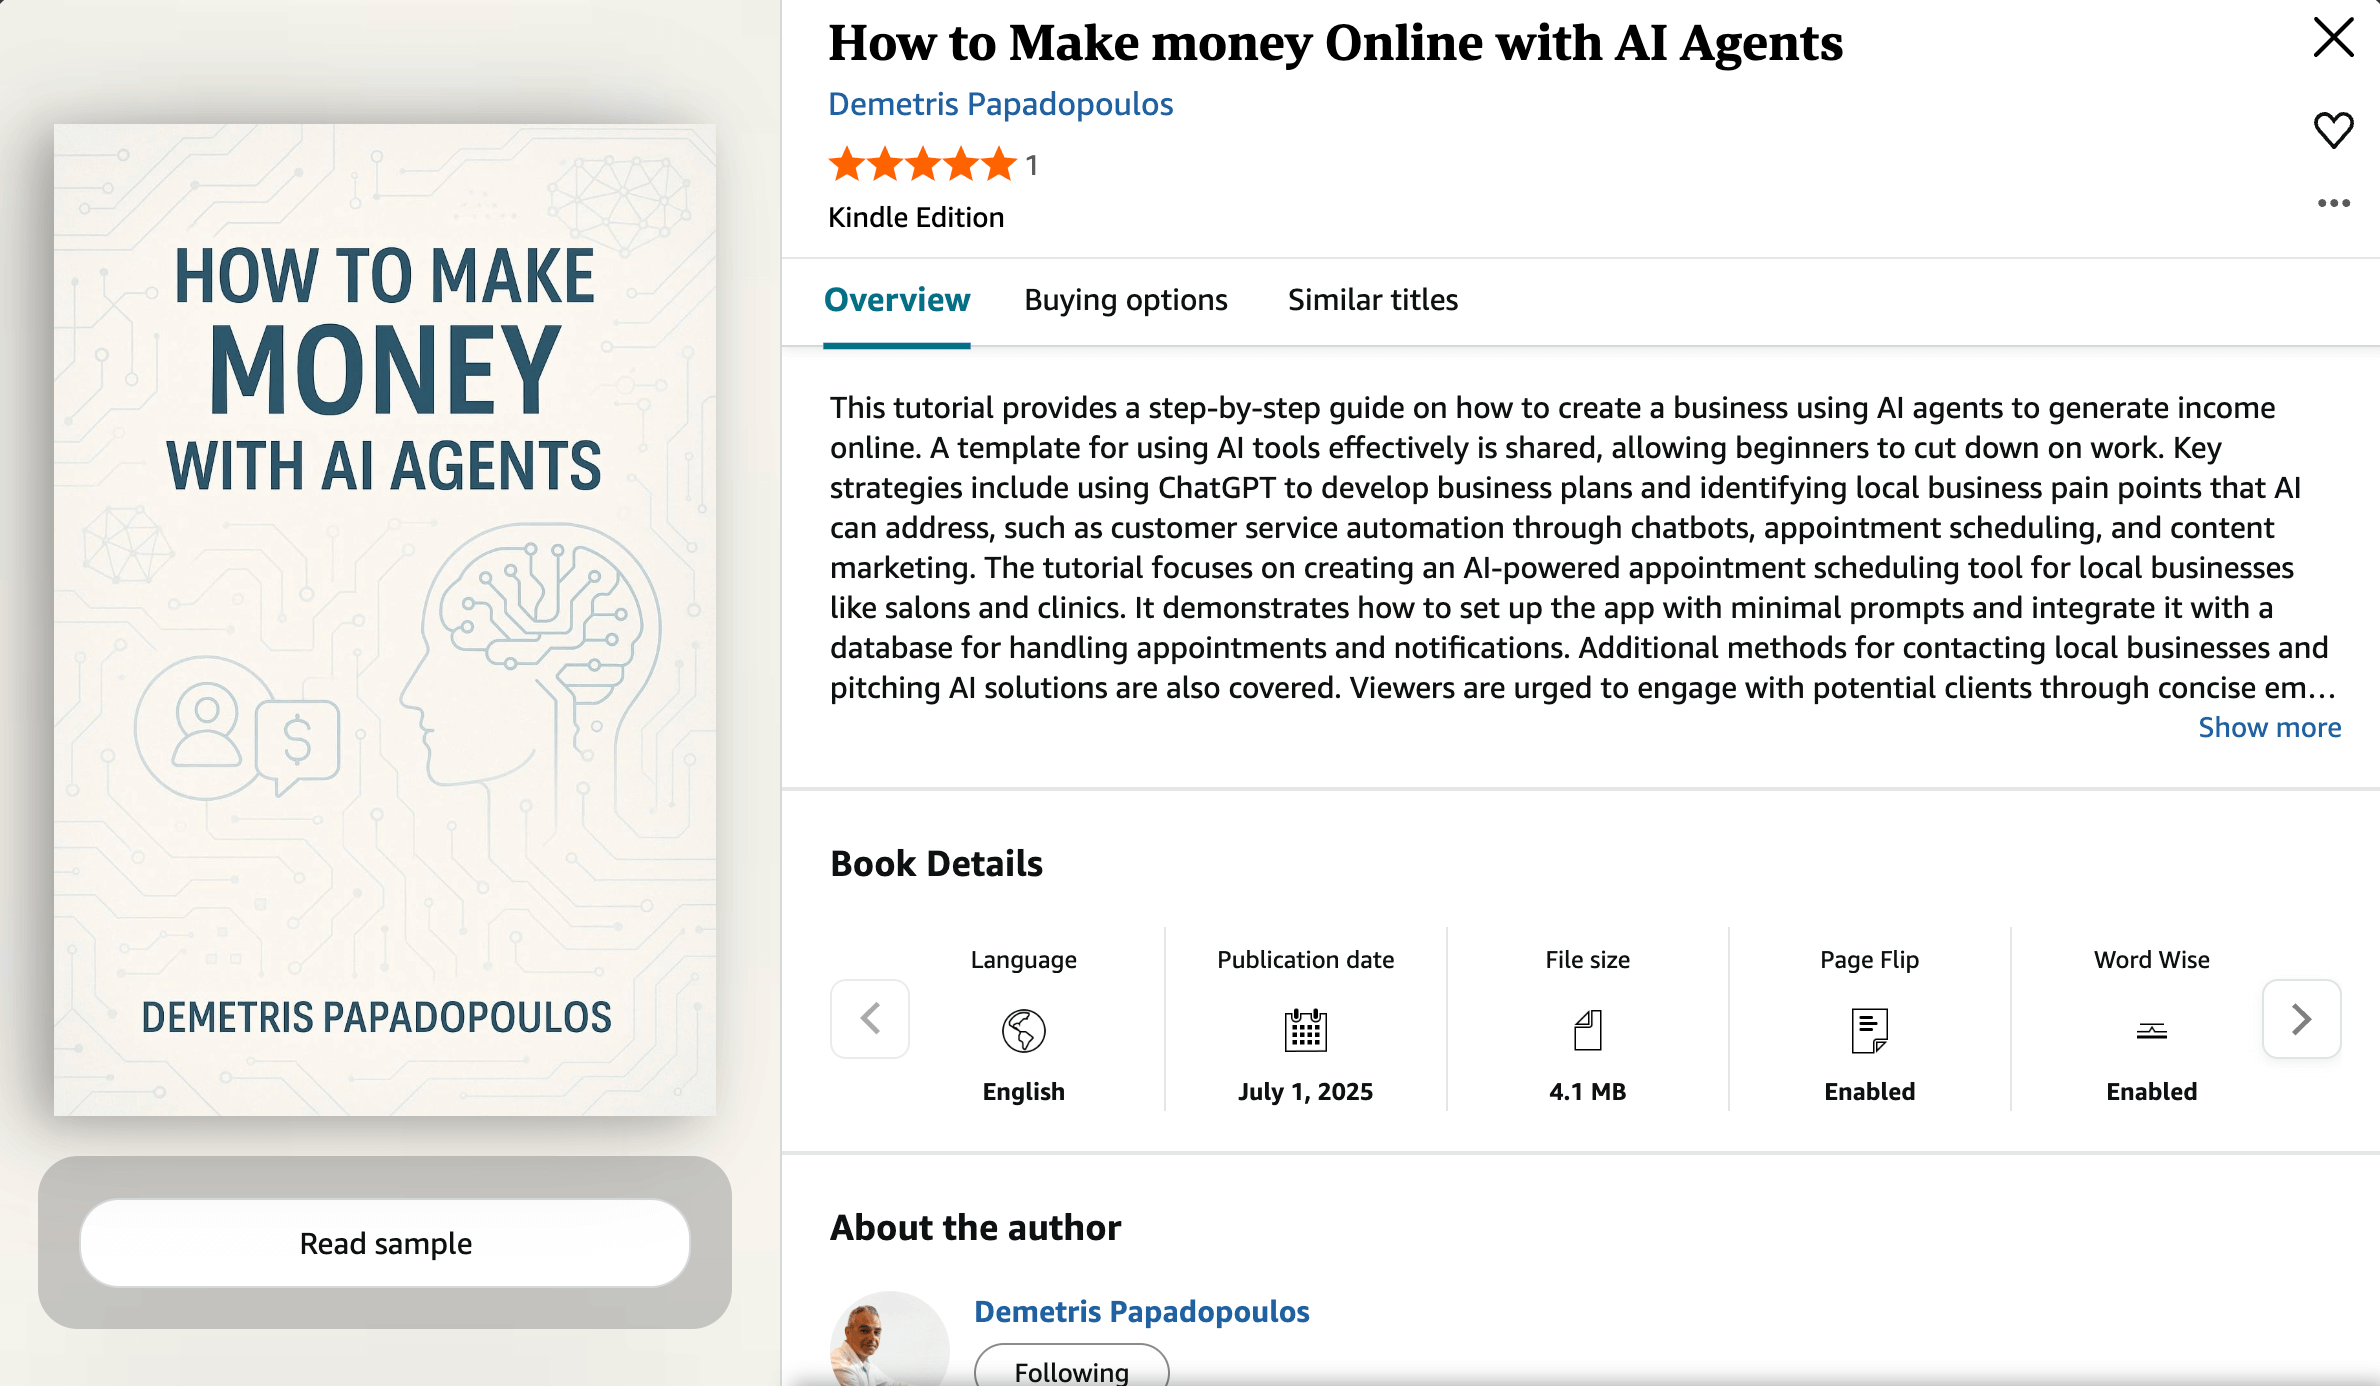Add book to wishlist with heart icon
The width and height of the screenshot is (2380, 1386).
coord(2333,130)
